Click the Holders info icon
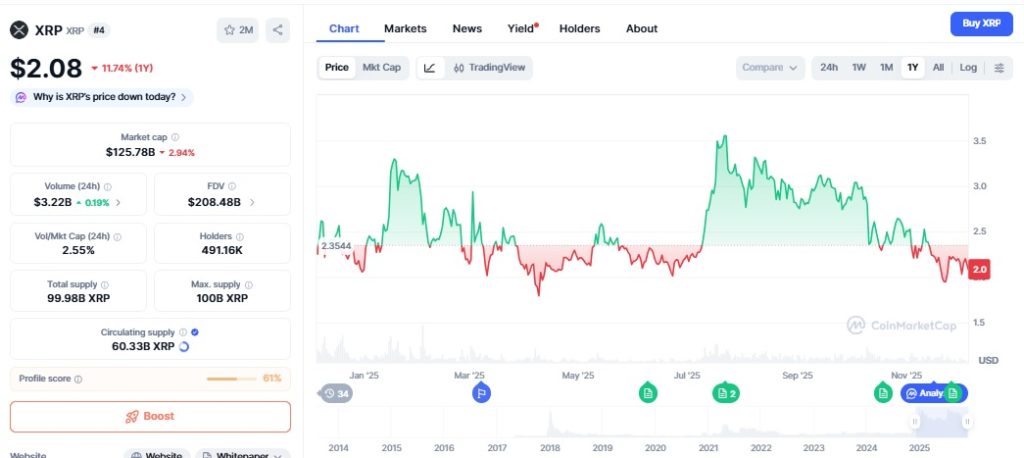This screenshot has width=1024, height=458. click(240, 237)
